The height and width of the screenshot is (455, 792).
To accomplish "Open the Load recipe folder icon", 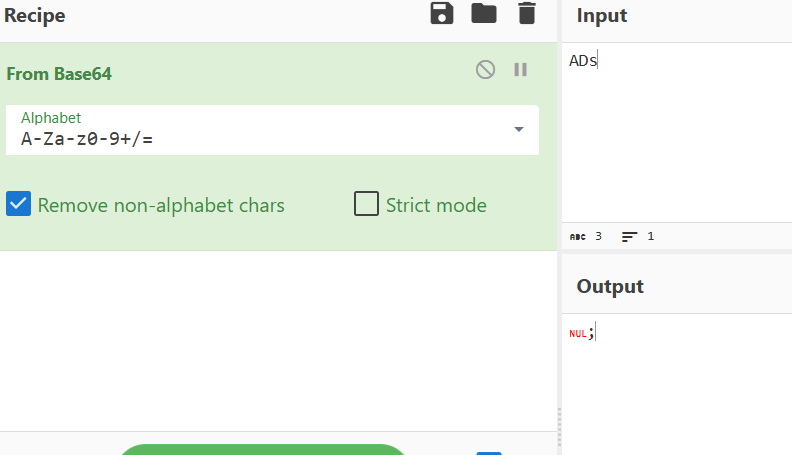I will click(x=484, y=14).
